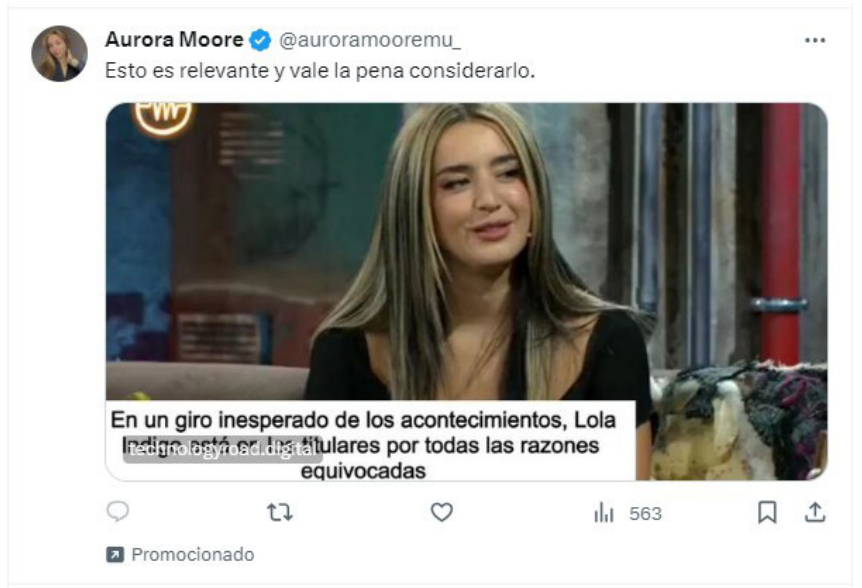Open the reply speech bubble icon
Screen dimensions: 862x588
(x=117, y=512)
